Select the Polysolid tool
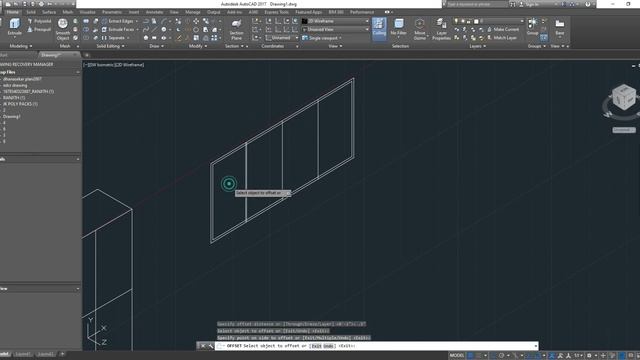 point(39,21)
